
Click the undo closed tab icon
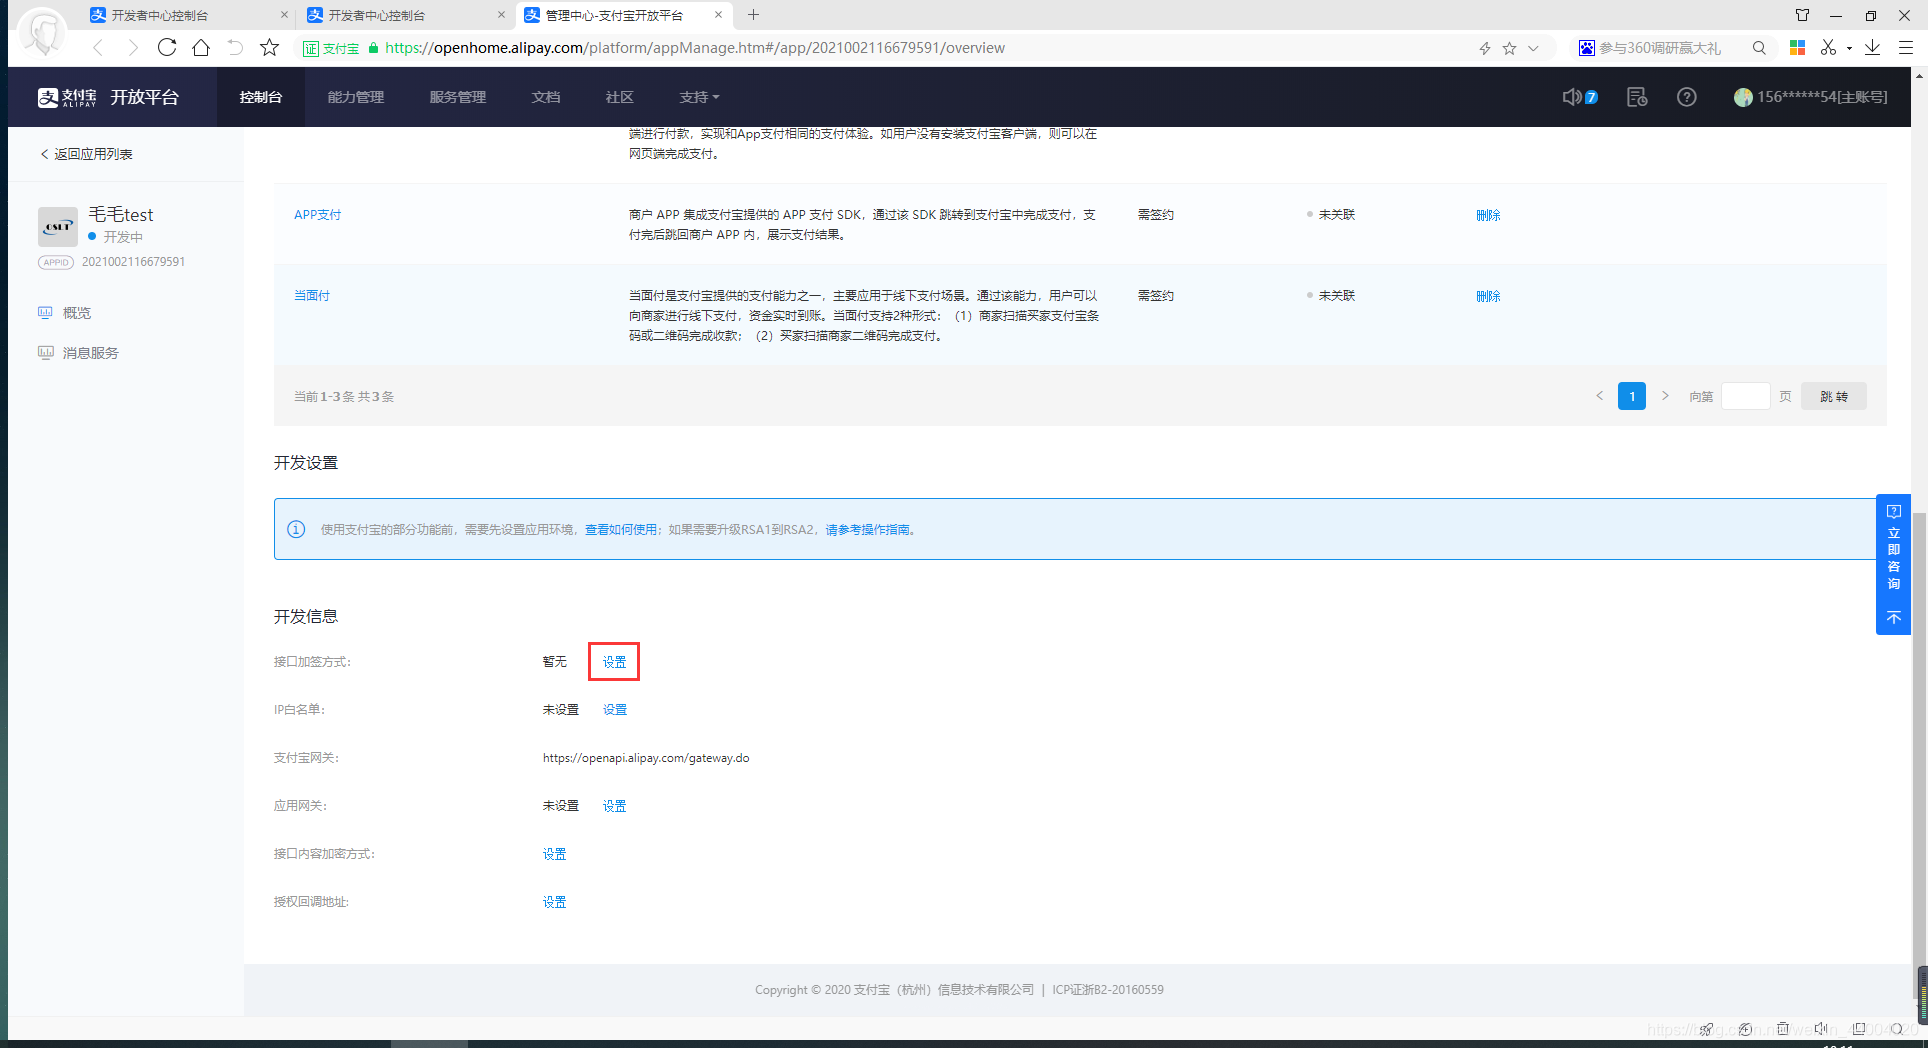(235, 47)
